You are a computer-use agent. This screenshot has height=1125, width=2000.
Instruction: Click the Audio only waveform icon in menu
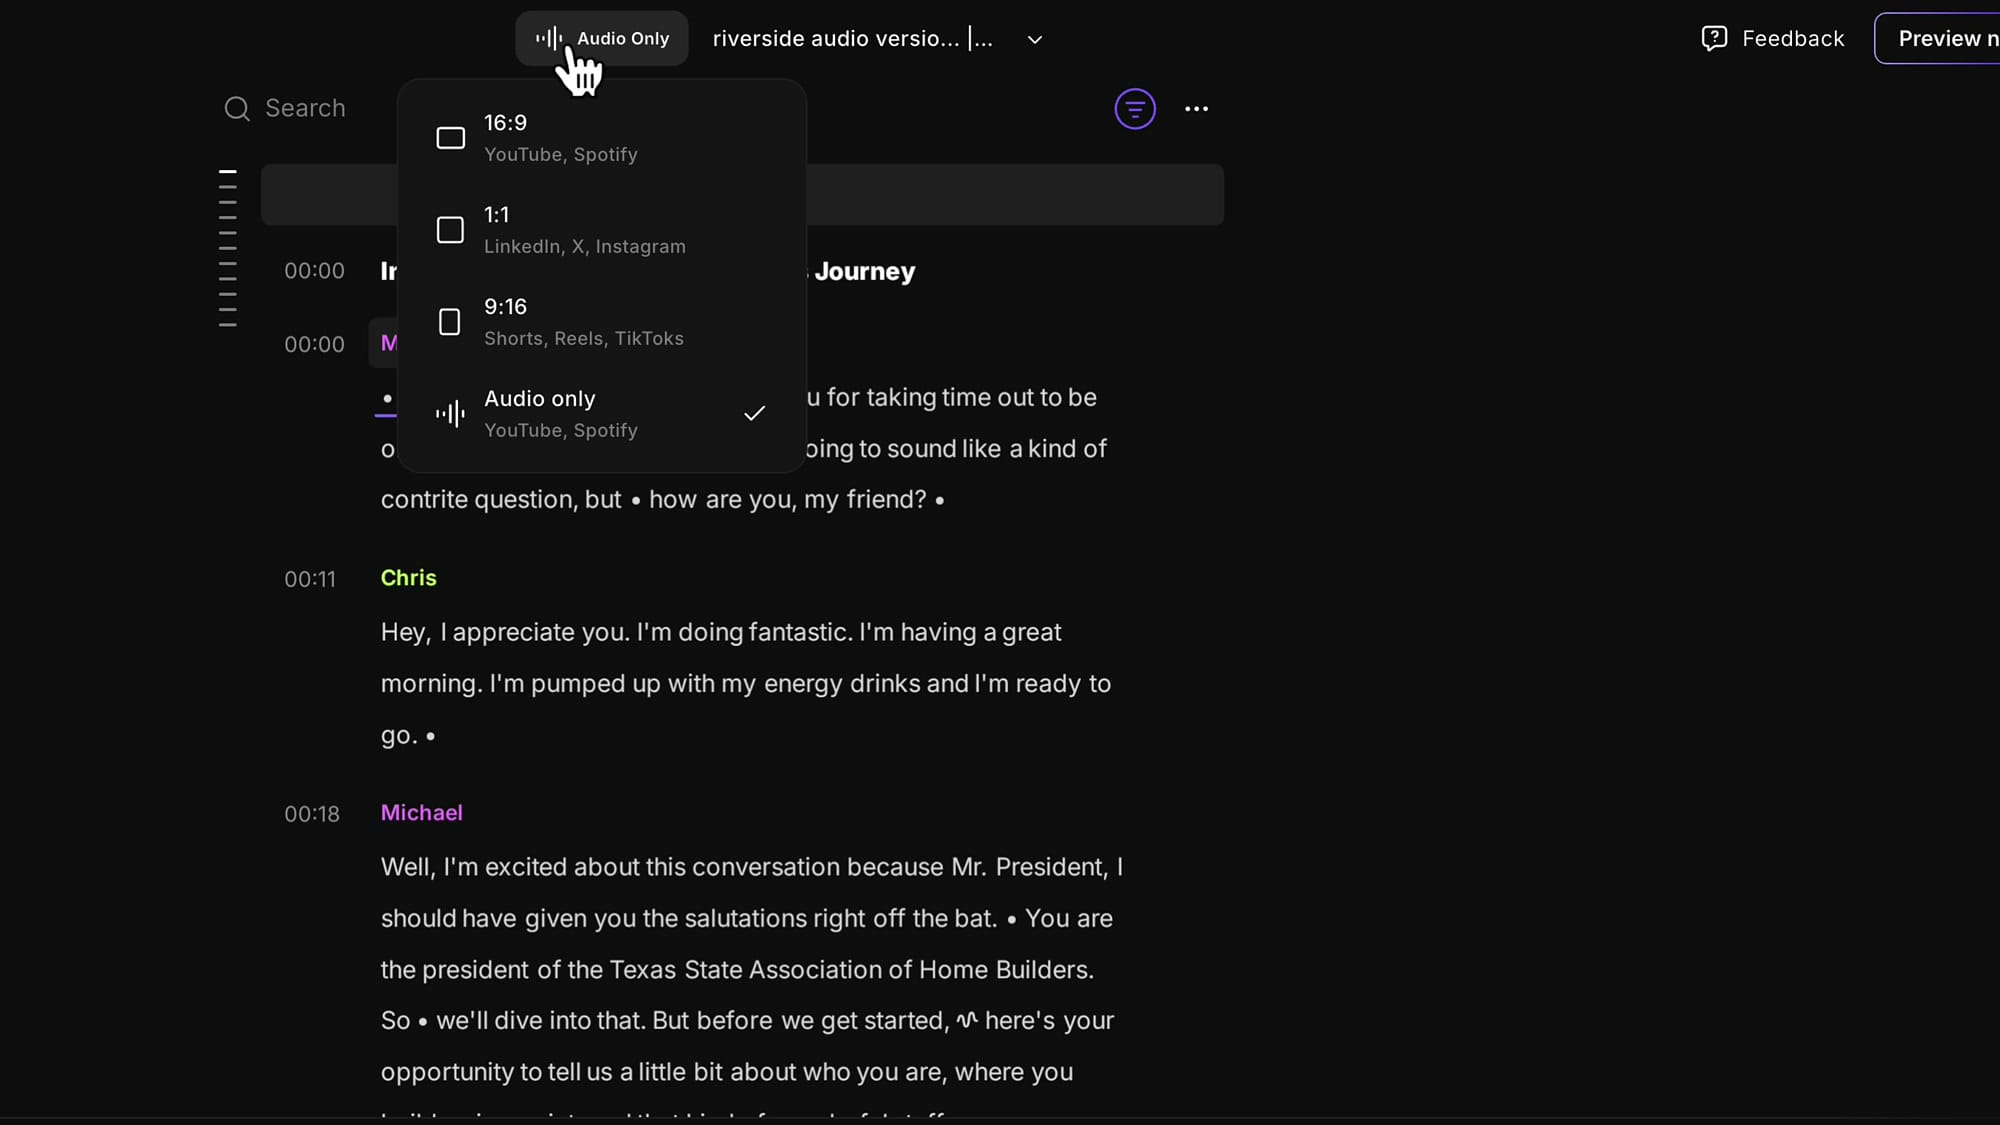pos(451,414)
